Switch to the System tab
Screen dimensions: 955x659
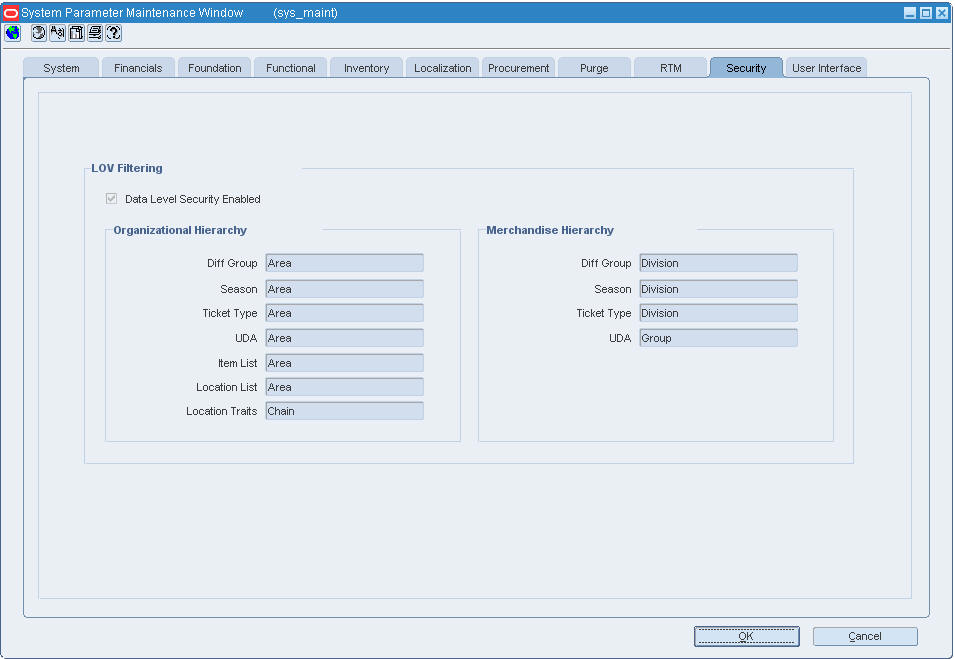tap(61, 68)
